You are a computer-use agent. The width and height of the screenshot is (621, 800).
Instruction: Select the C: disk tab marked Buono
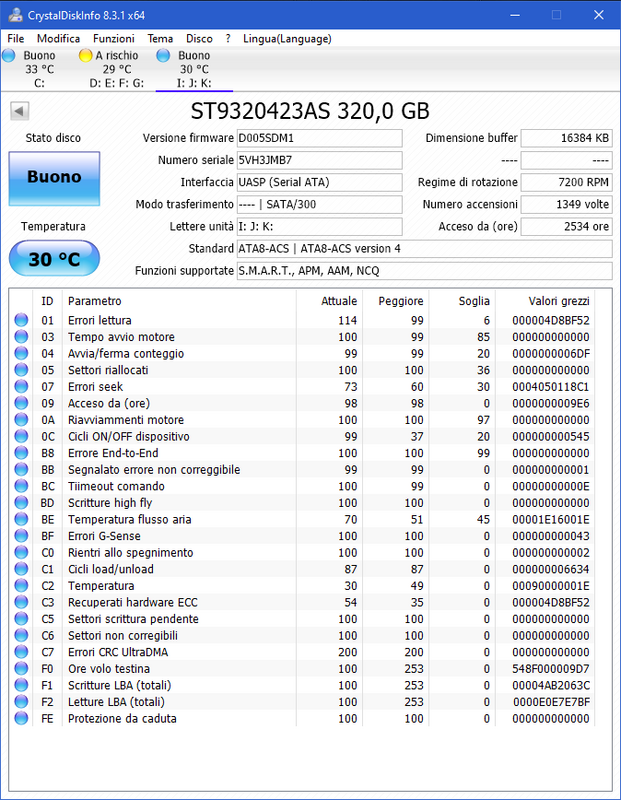pos(39,69)
